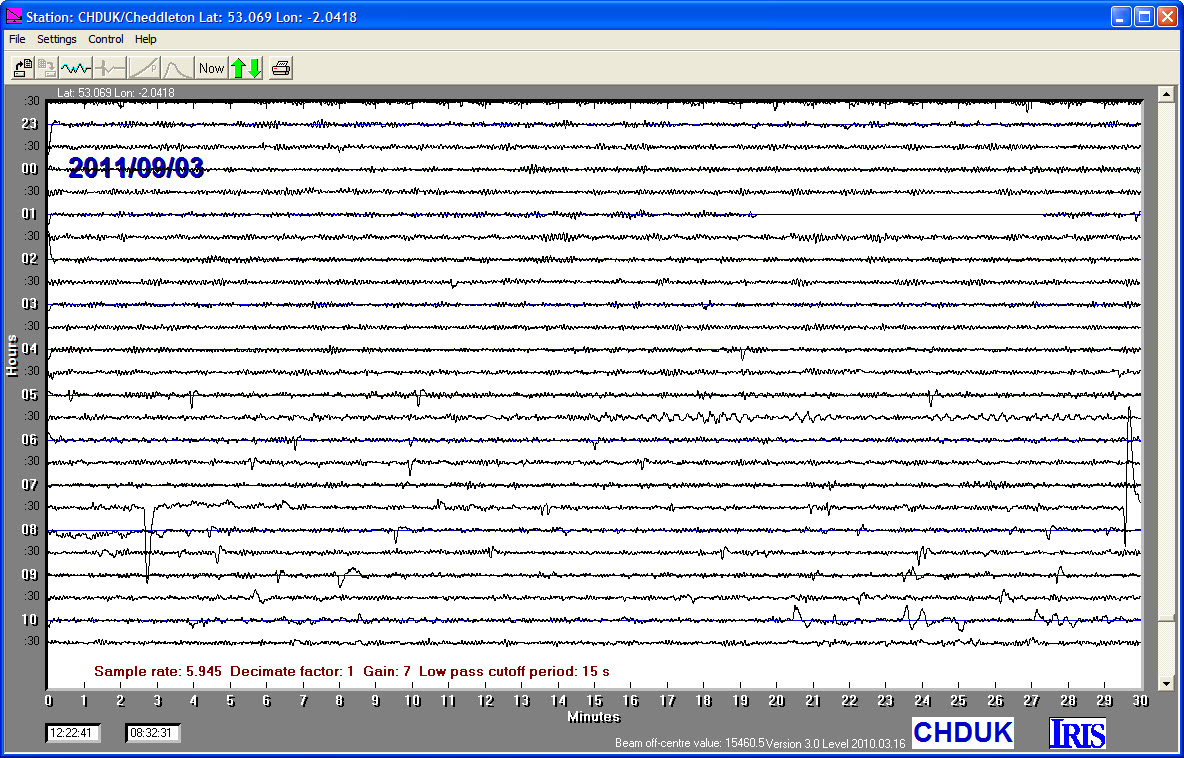Maximize the station window
The height and width of the screenshot is (758, 1184).
[1144, 17]
